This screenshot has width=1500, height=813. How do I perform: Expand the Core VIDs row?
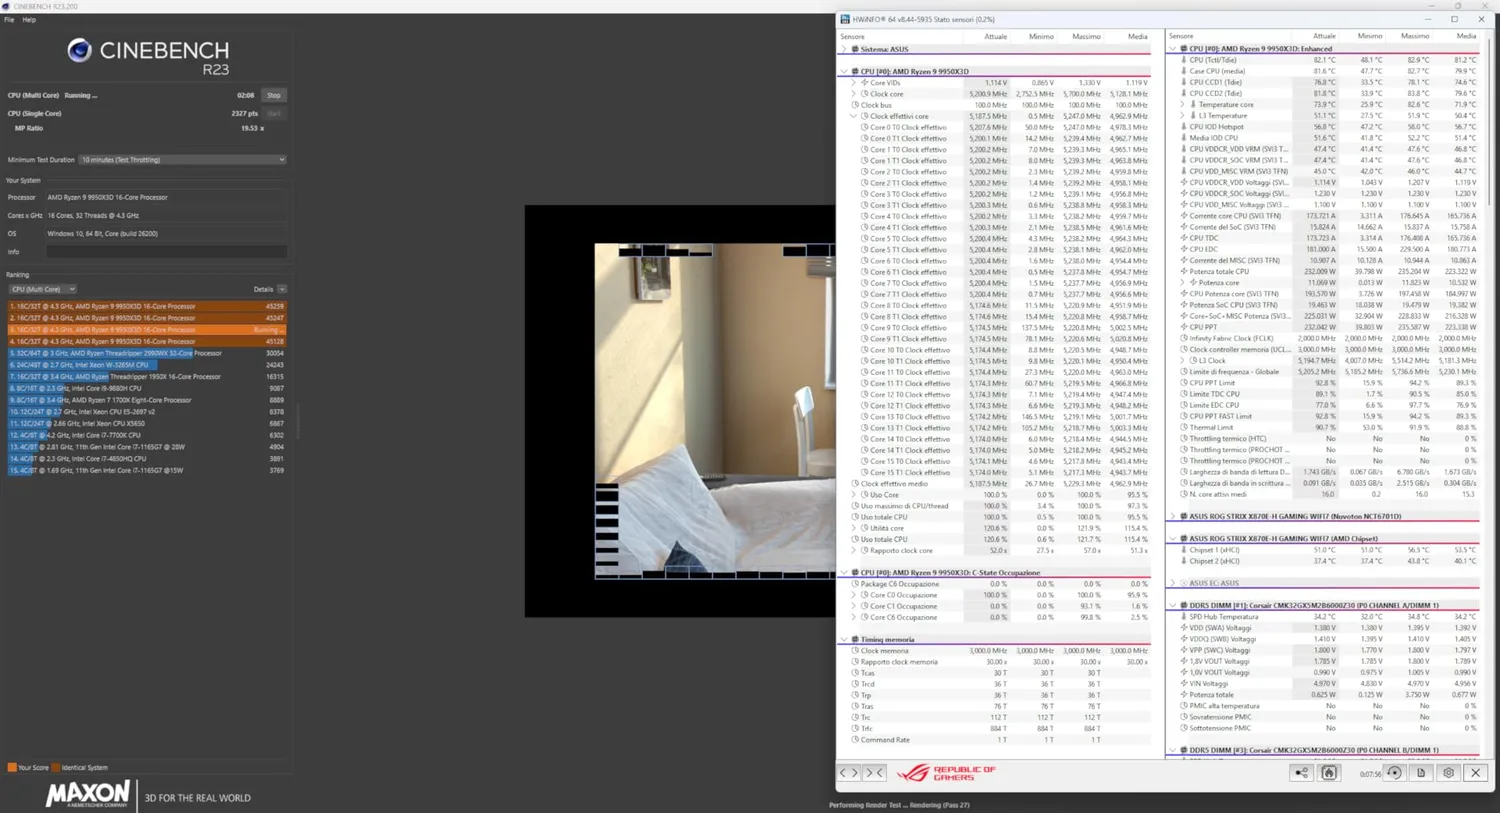pyautogui.click(x=854, y=83)
